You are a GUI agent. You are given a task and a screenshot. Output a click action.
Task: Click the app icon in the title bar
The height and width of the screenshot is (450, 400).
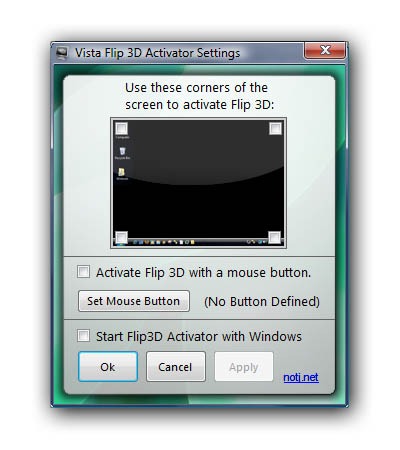(x=62, y=53)
